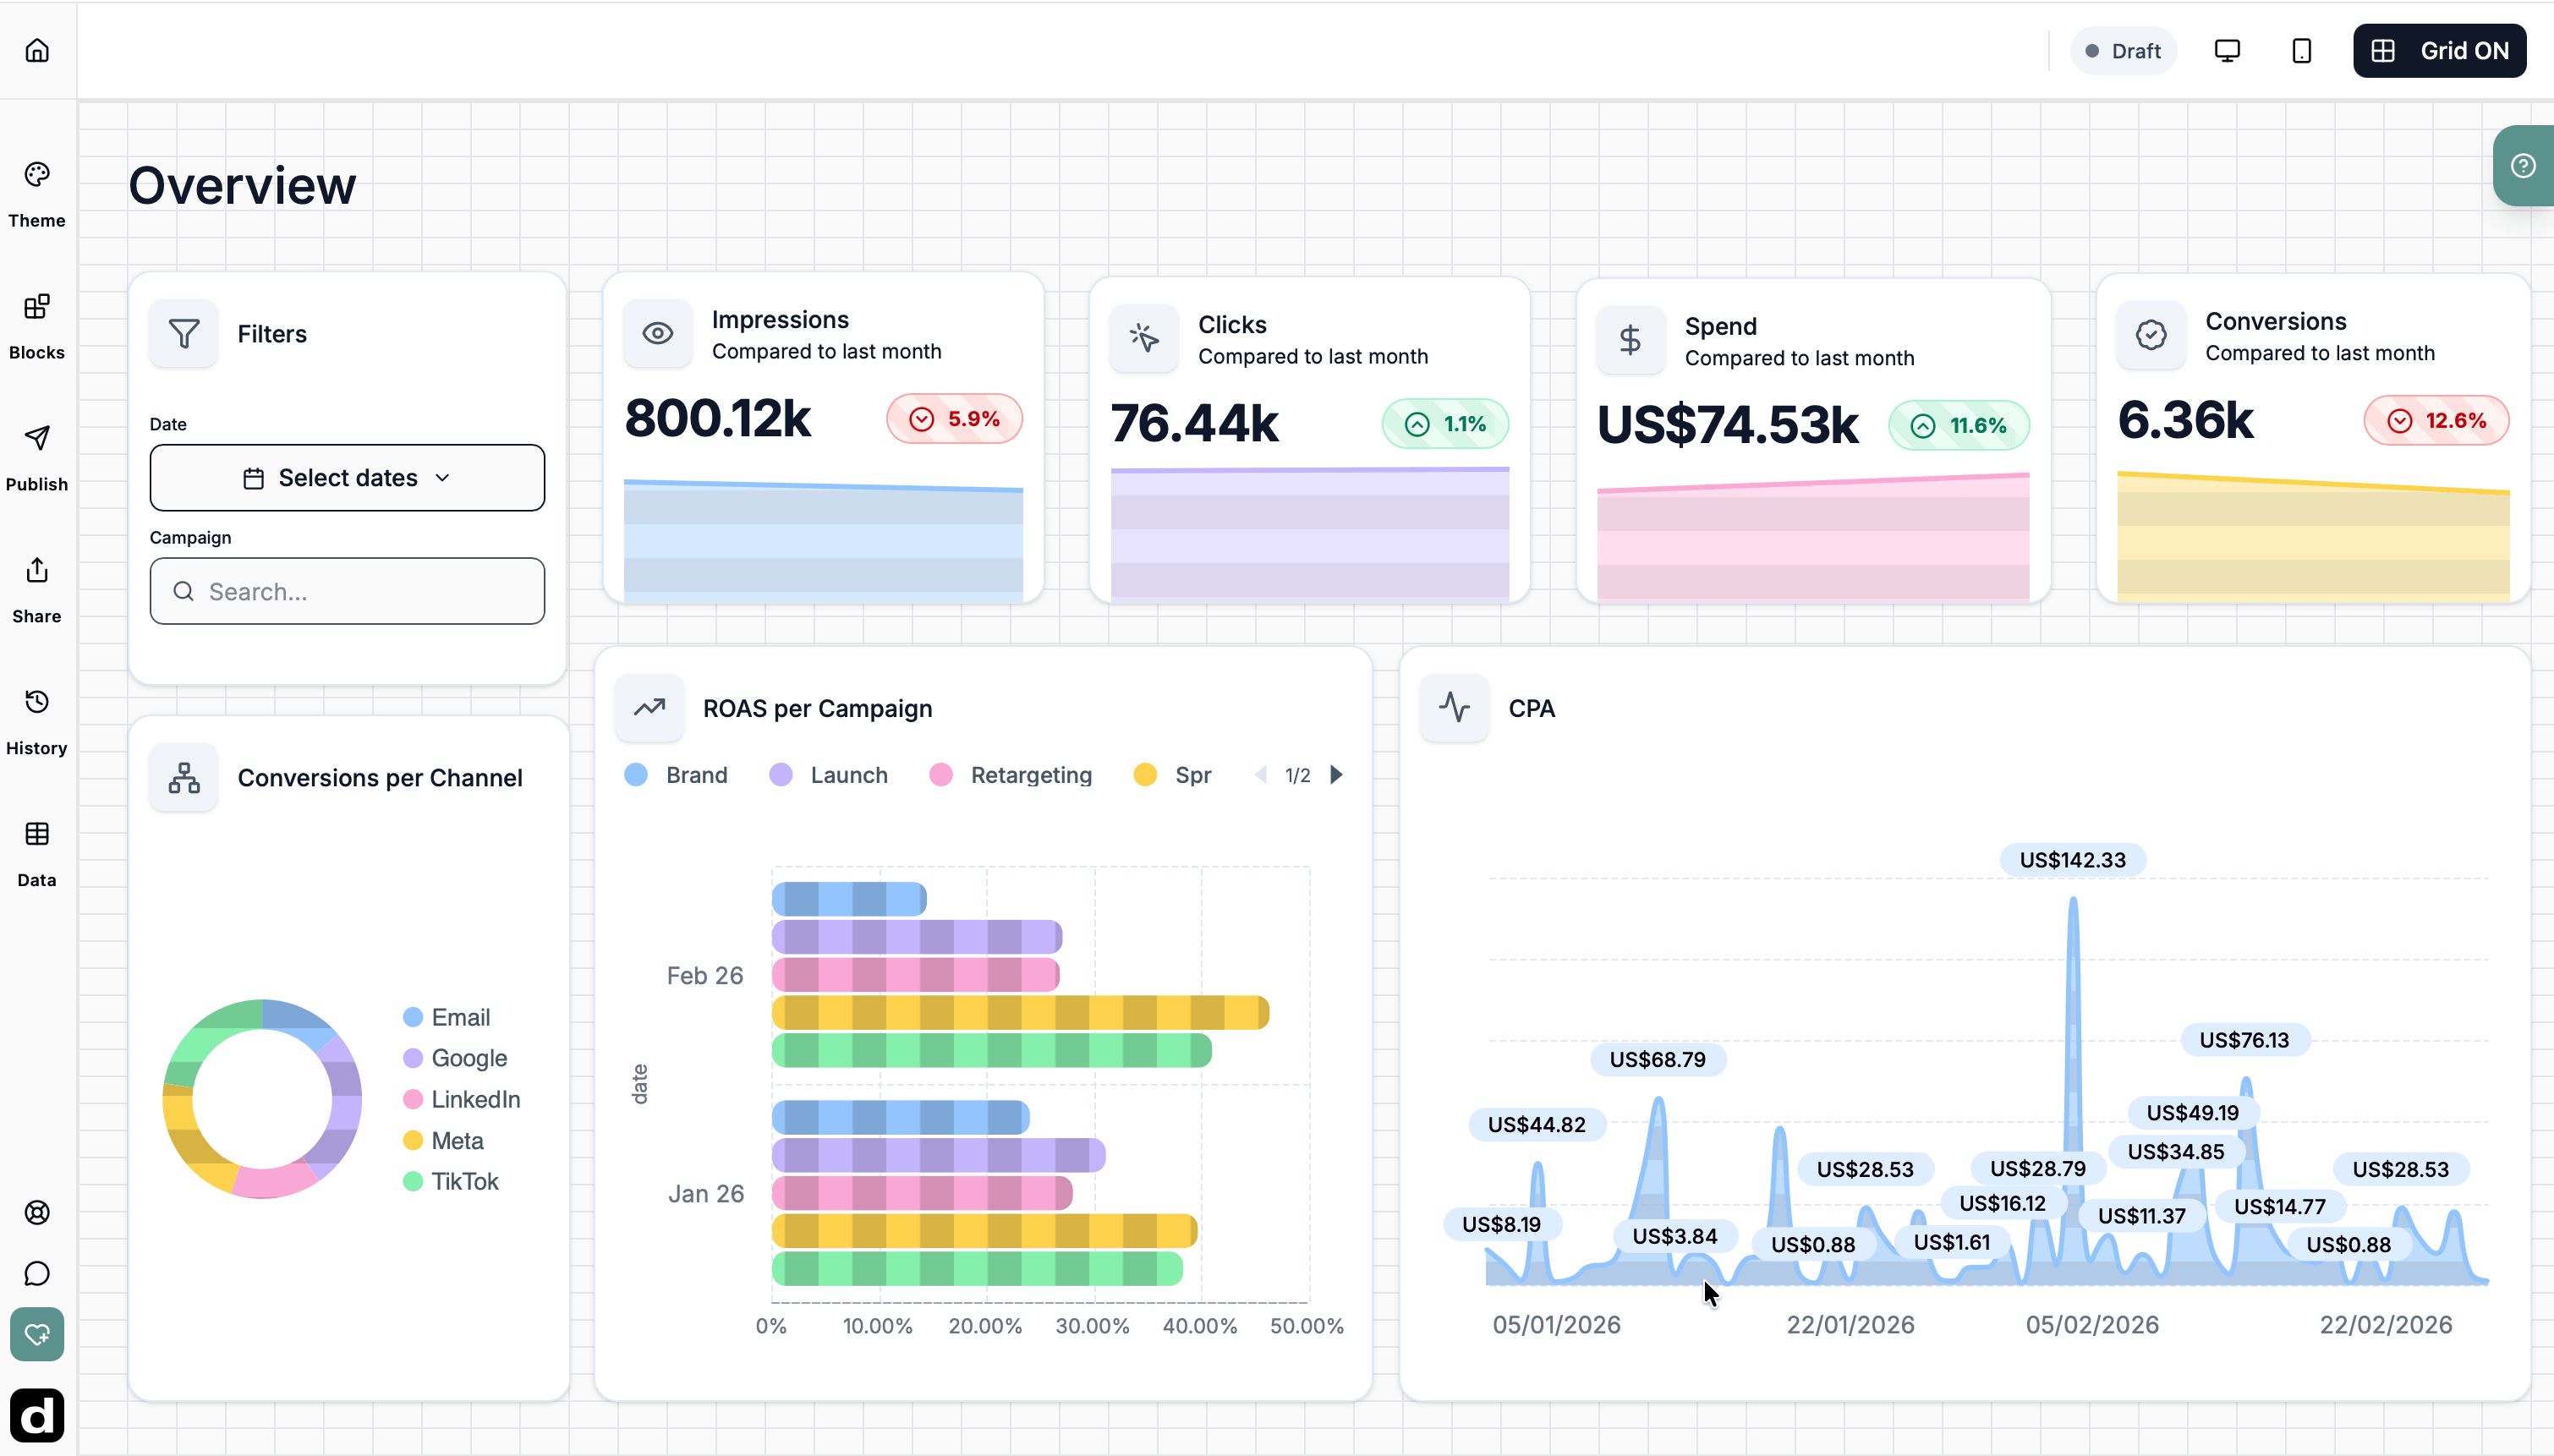Click the Draft status badge
The image size is (2554, 1456).
point(2123,50)
